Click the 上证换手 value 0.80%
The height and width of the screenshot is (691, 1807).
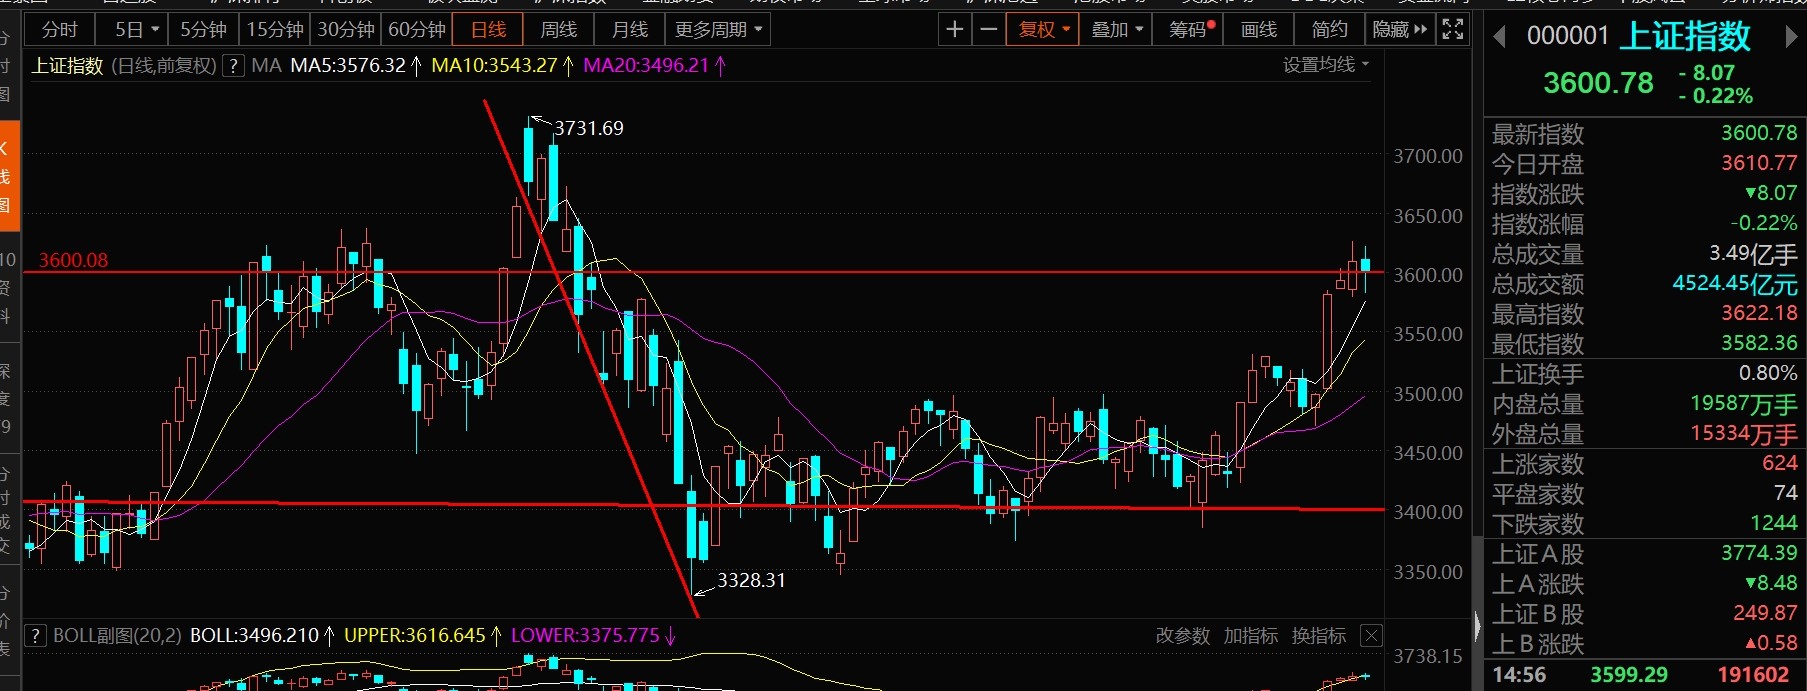1768,373
